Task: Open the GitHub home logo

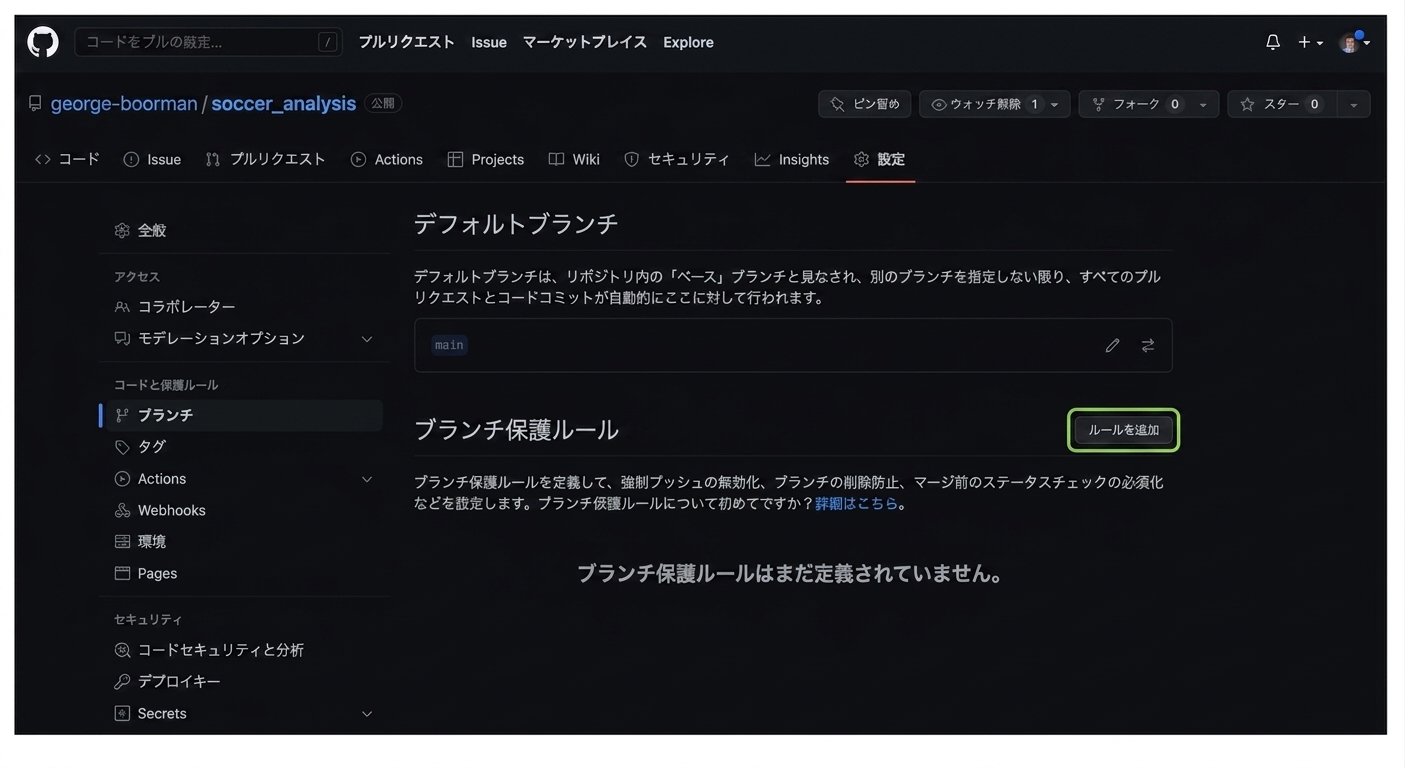Action: 43,42
